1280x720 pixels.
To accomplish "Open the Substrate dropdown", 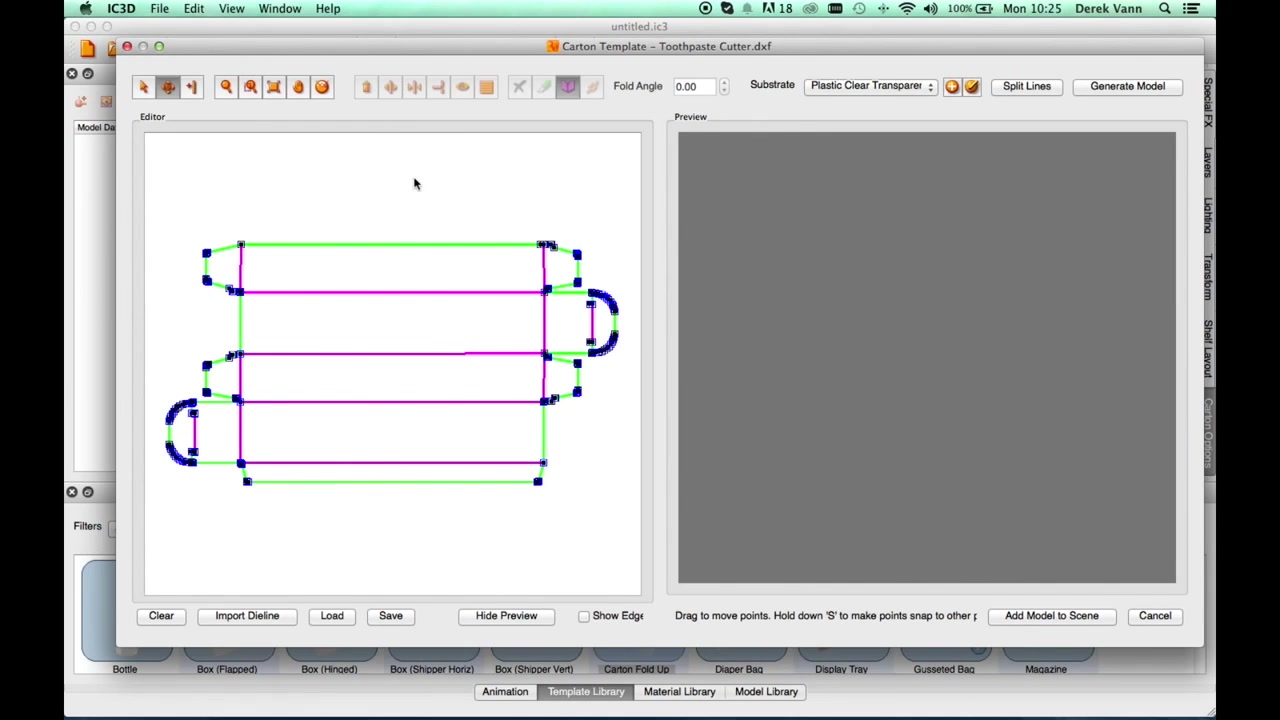I will coord(871,86).
